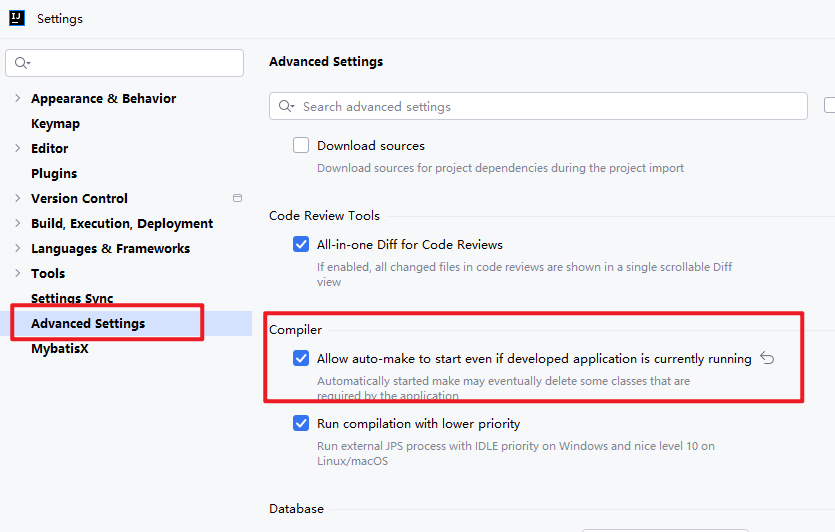Expand the Appearance & Behavior section
The width and height of the screenshot is (835, 532).
point(17,98)
